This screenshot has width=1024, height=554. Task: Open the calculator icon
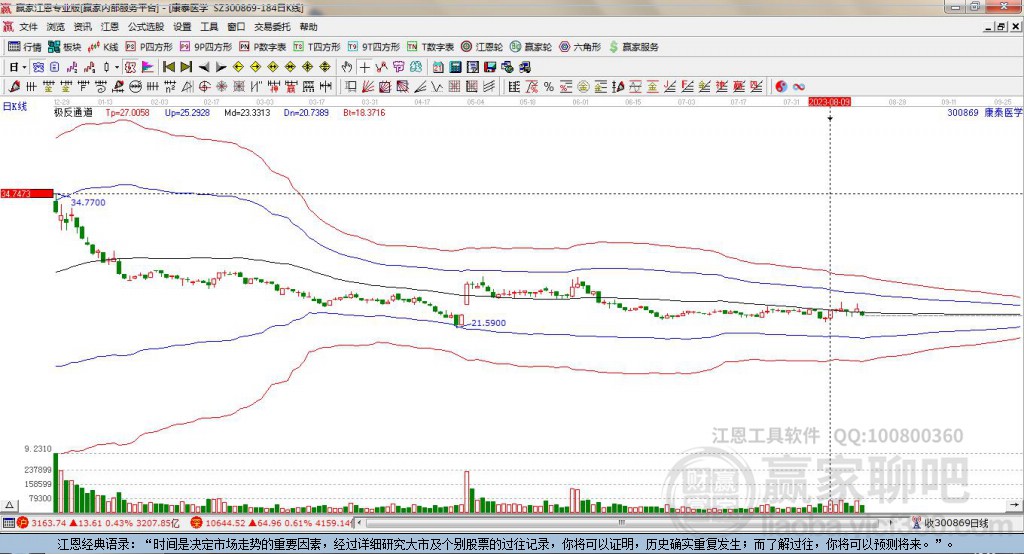455,67
